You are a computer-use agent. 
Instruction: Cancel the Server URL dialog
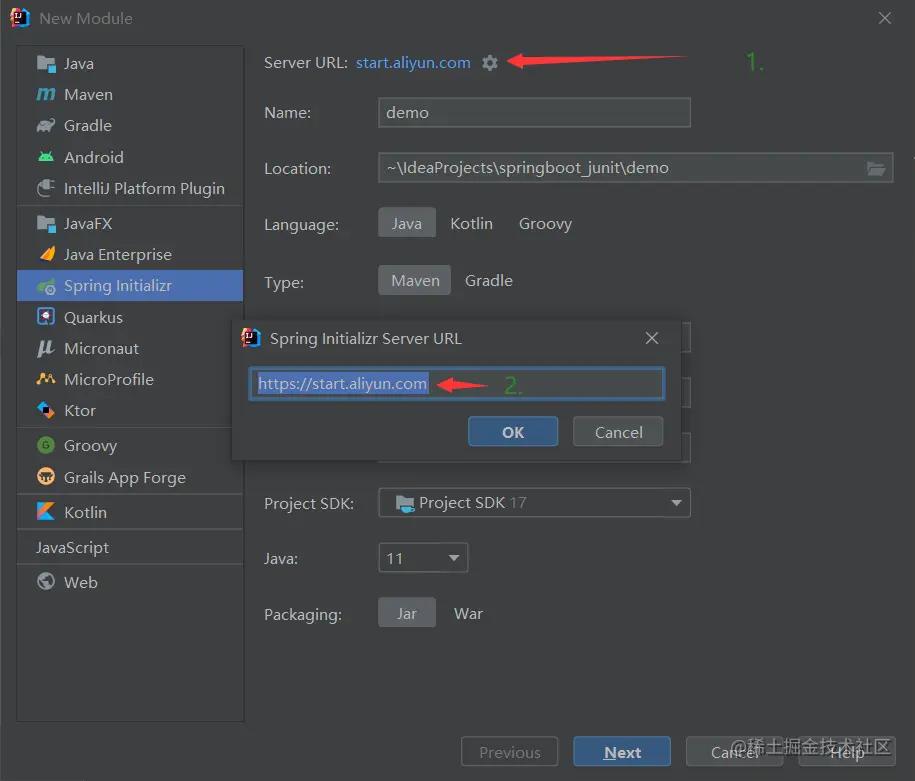(618, 432)
